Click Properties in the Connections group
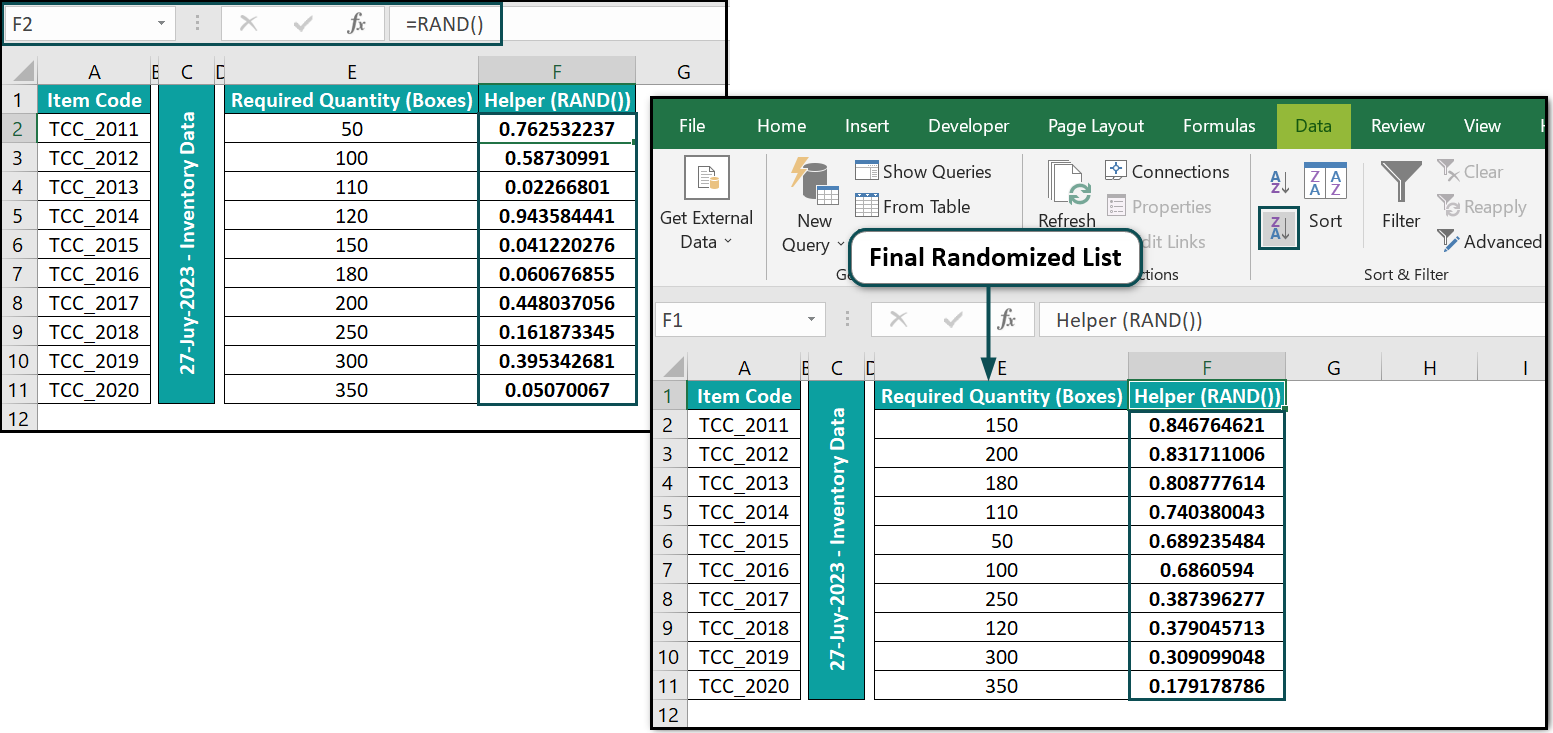1553x733 pixels. 1158,206
